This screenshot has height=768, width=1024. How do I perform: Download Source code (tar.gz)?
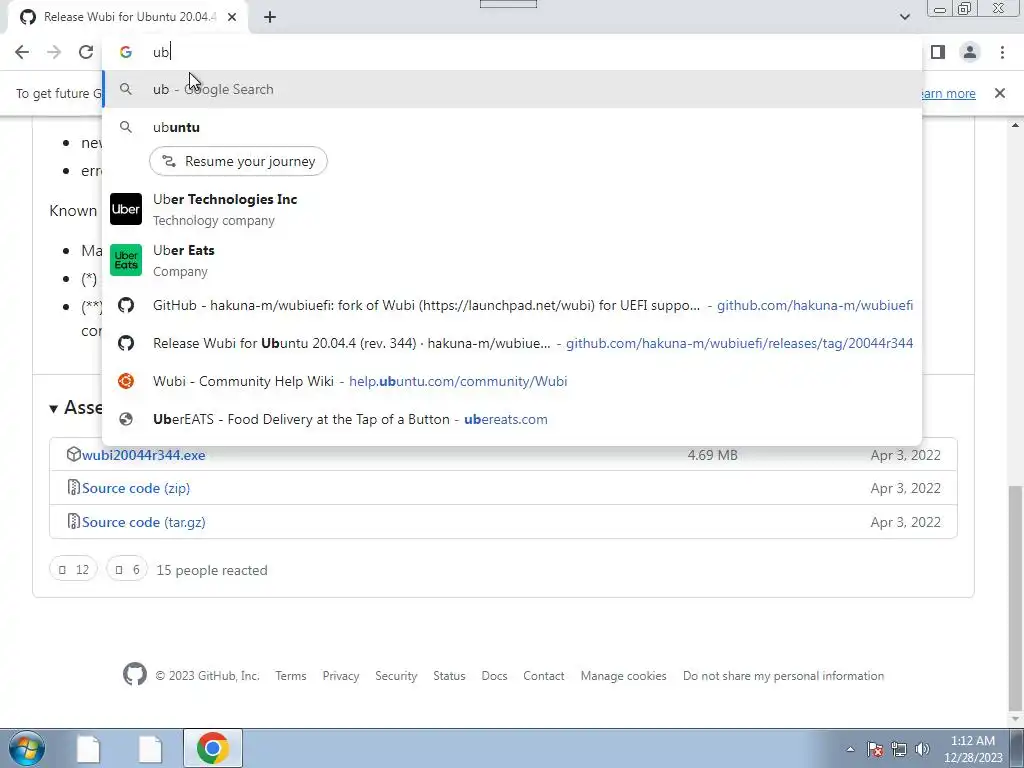point(144,522)
